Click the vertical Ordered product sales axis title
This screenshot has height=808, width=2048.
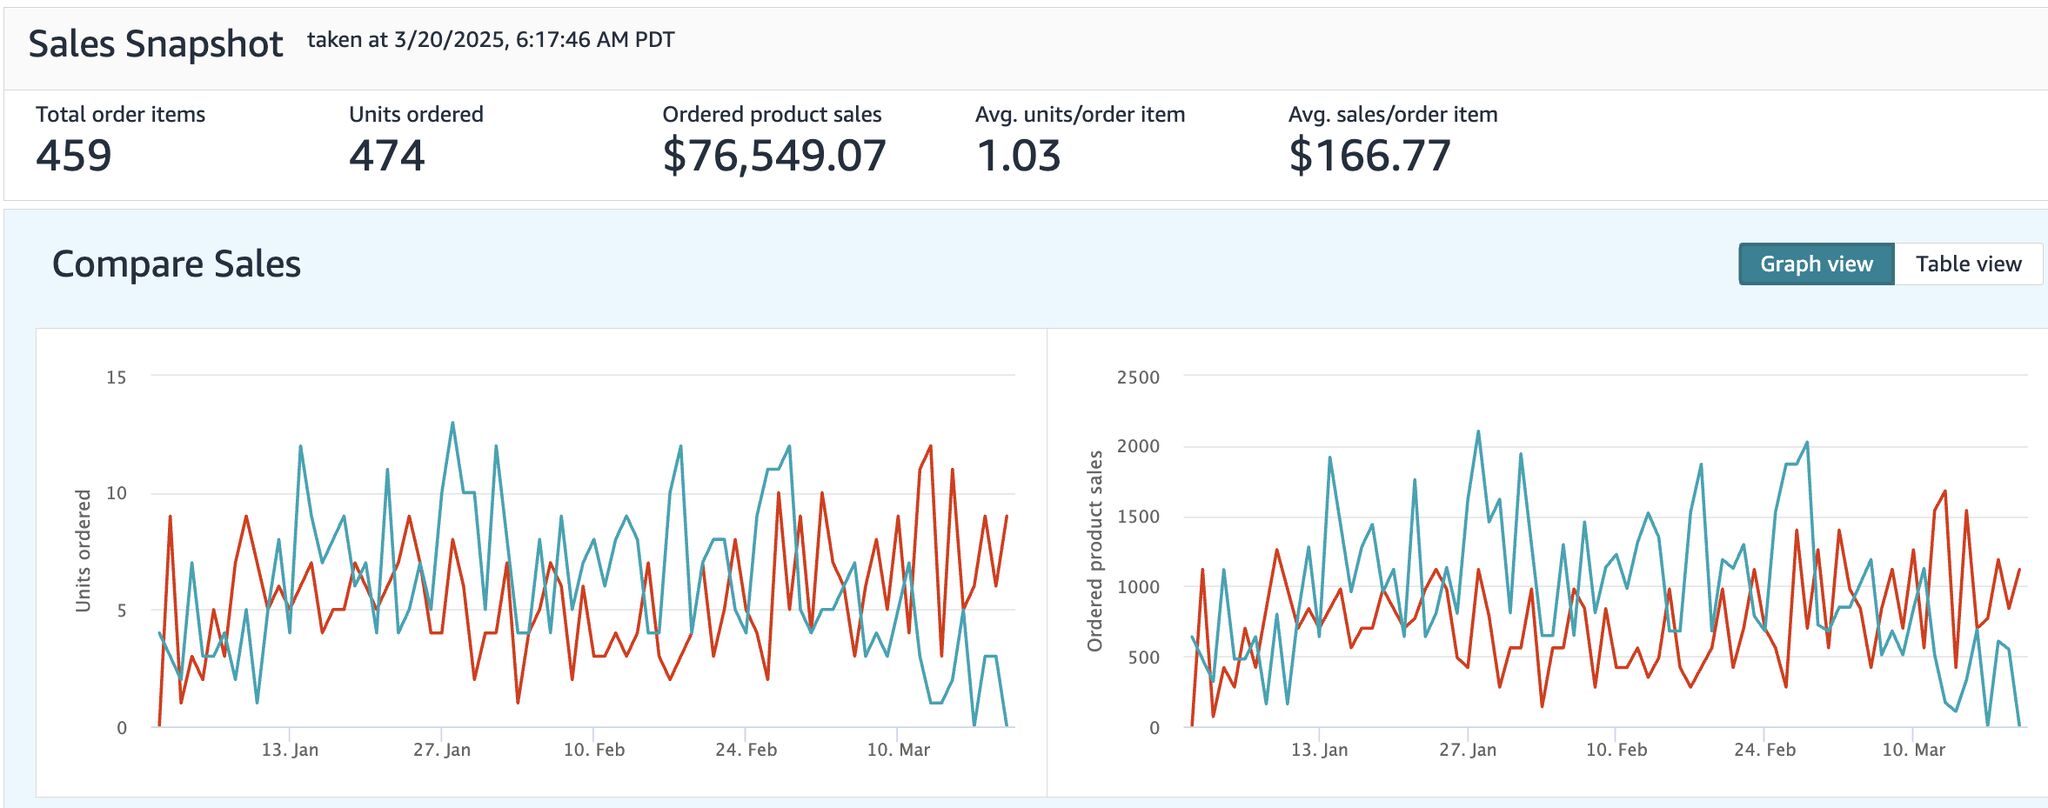(x=1095, y=551)
